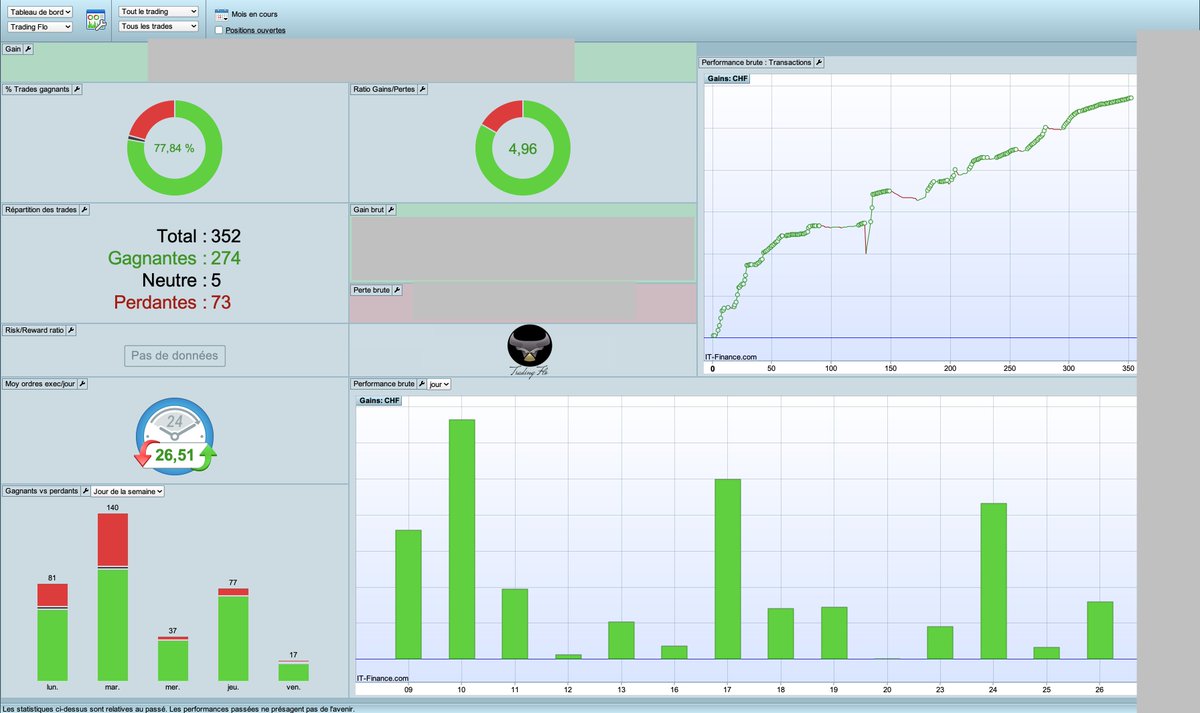Open wrench settings for Répartition des trades

(84, 210)
